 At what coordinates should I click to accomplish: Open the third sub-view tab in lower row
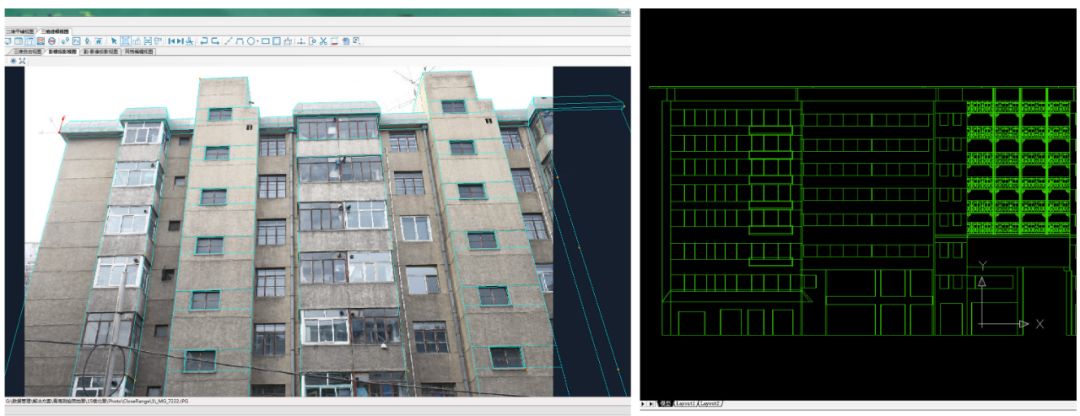[x=100, y=51]
